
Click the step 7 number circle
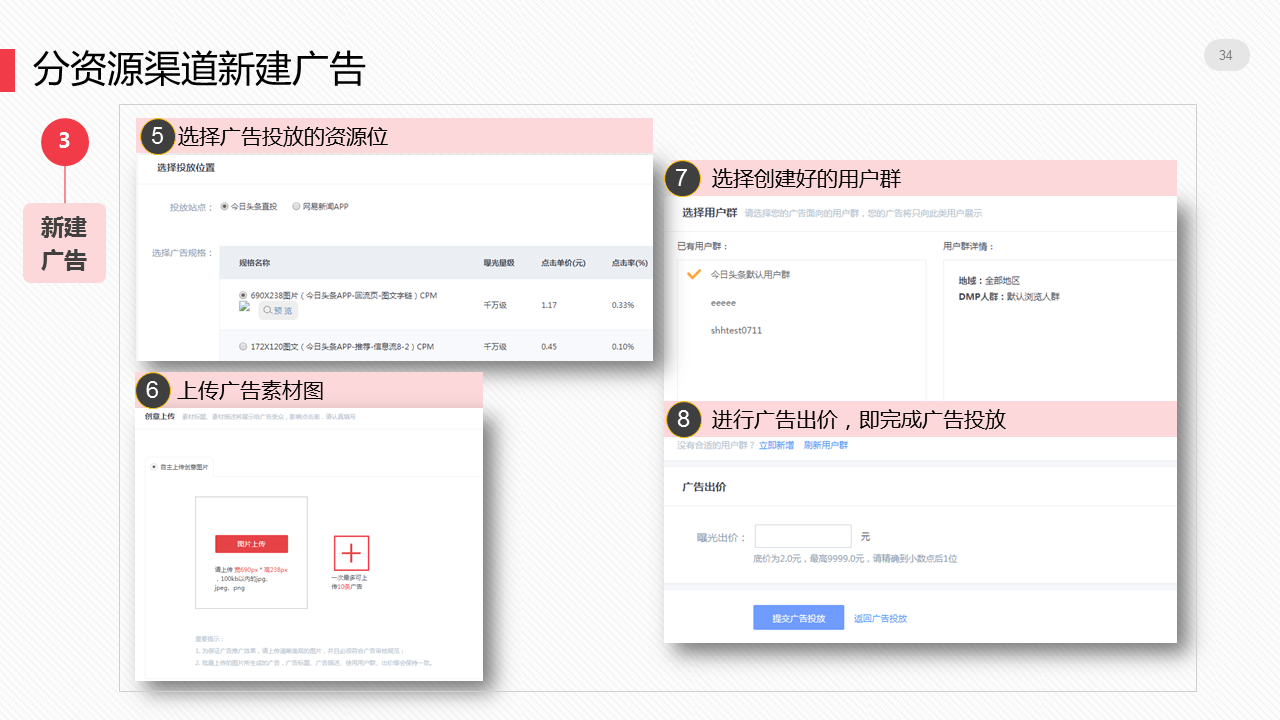(x=682, y=178)
